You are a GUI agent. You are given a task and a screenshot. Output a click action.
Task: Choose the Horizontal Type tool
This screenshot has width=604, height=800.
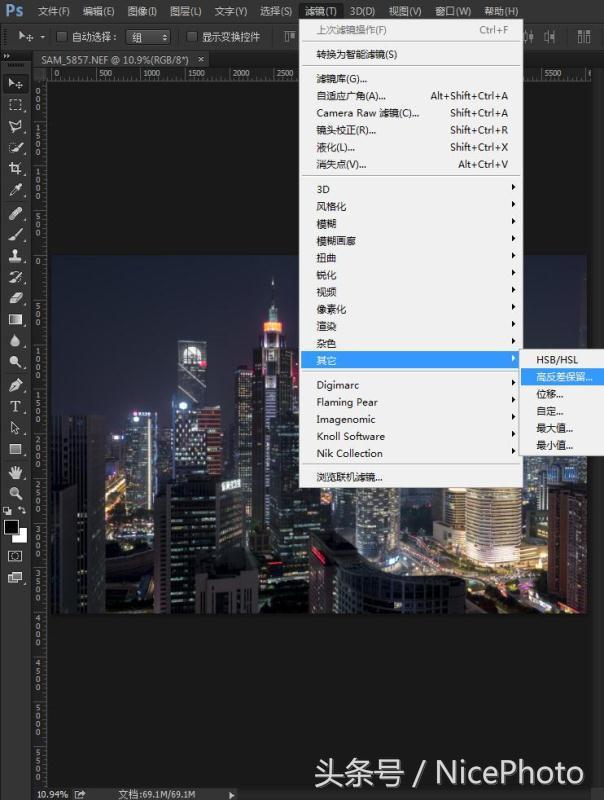coord(15,406)
